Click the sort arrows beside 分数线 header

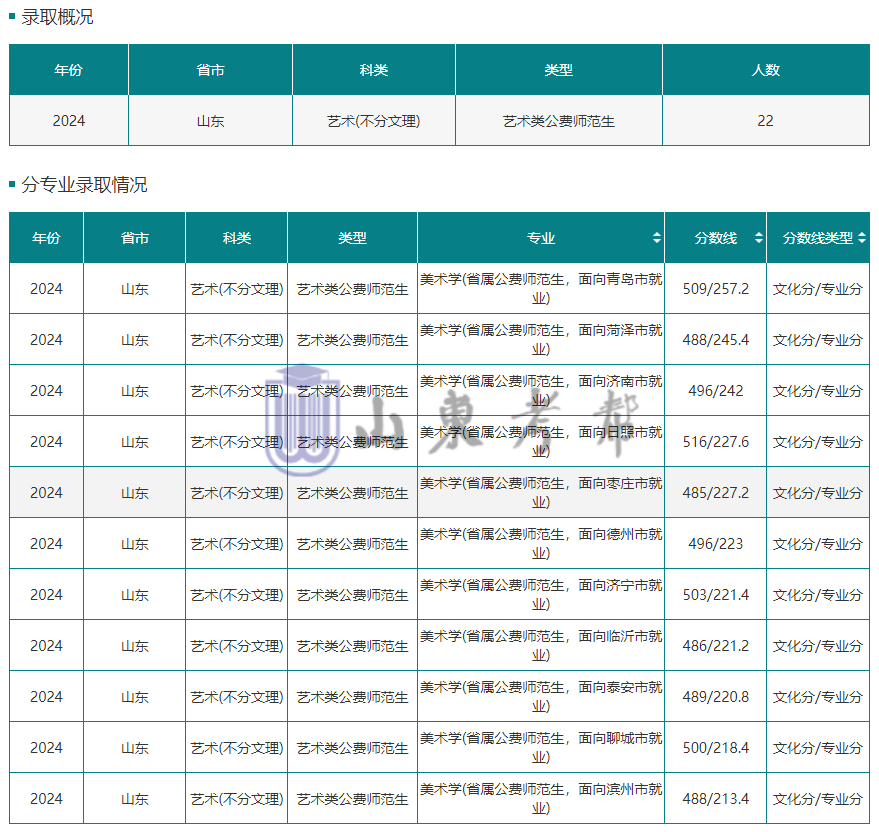[x=759, y=238]
